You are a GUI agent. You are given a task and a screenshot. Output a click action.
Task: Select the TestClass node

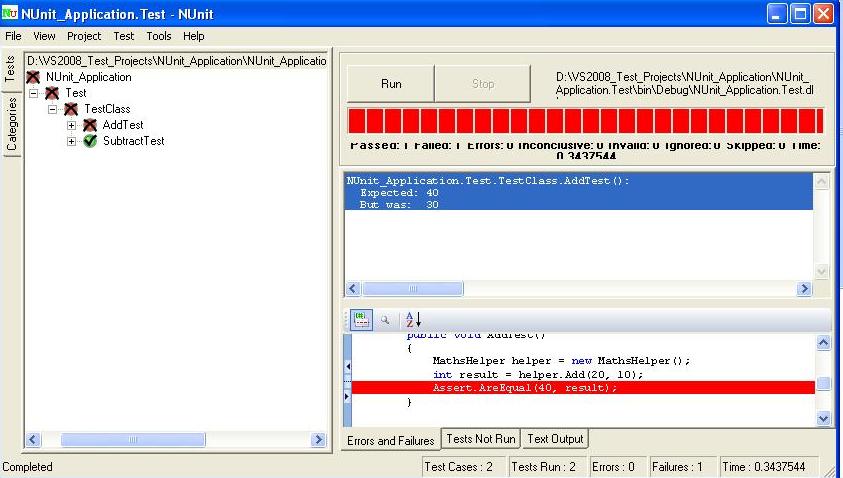(x=107, y=109)
